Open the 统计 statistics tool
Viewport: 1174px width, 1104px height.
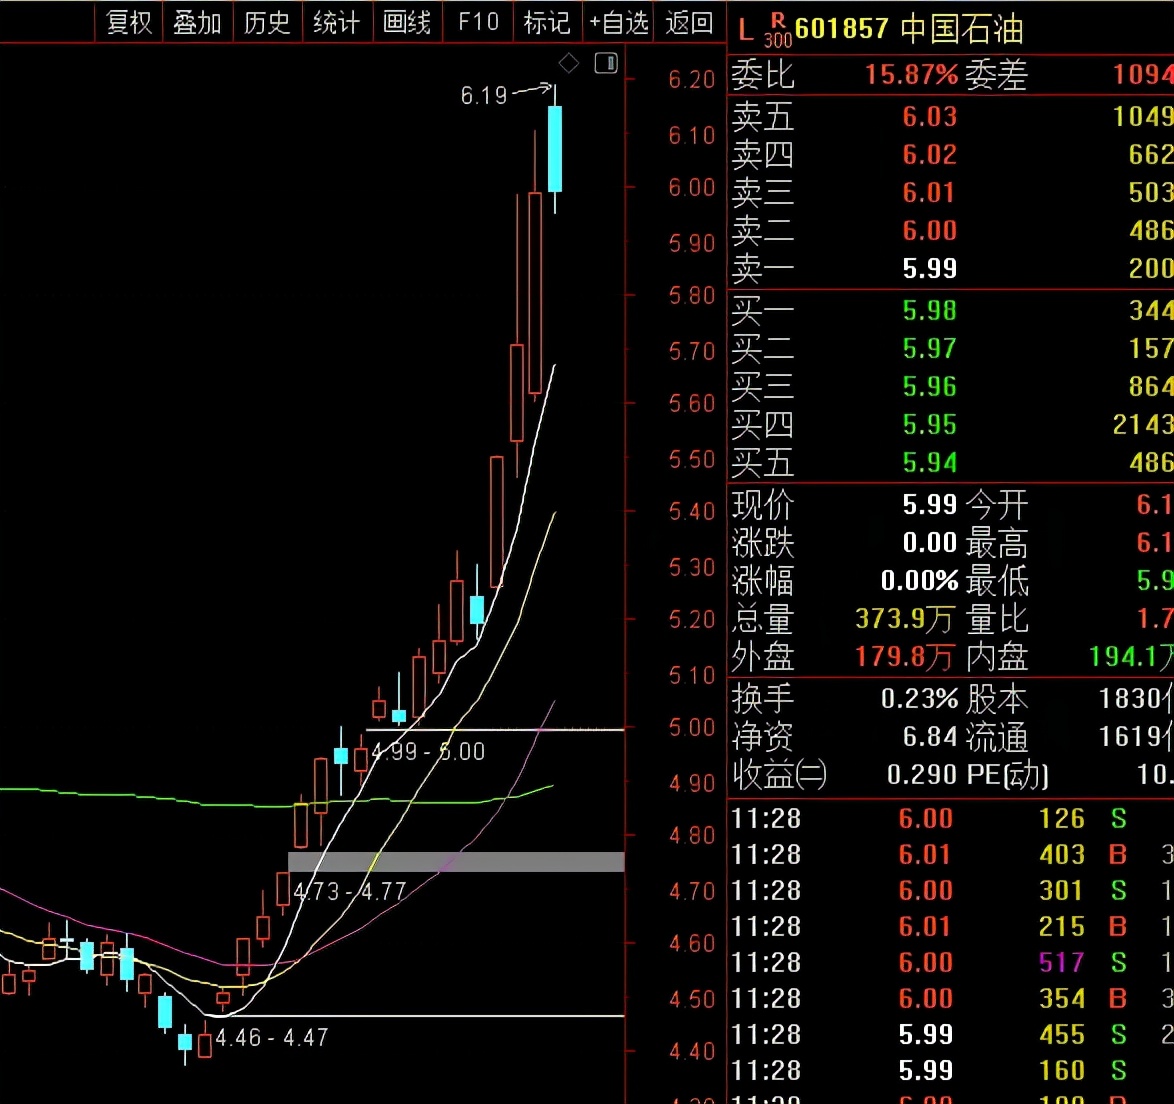pos(337,22)
